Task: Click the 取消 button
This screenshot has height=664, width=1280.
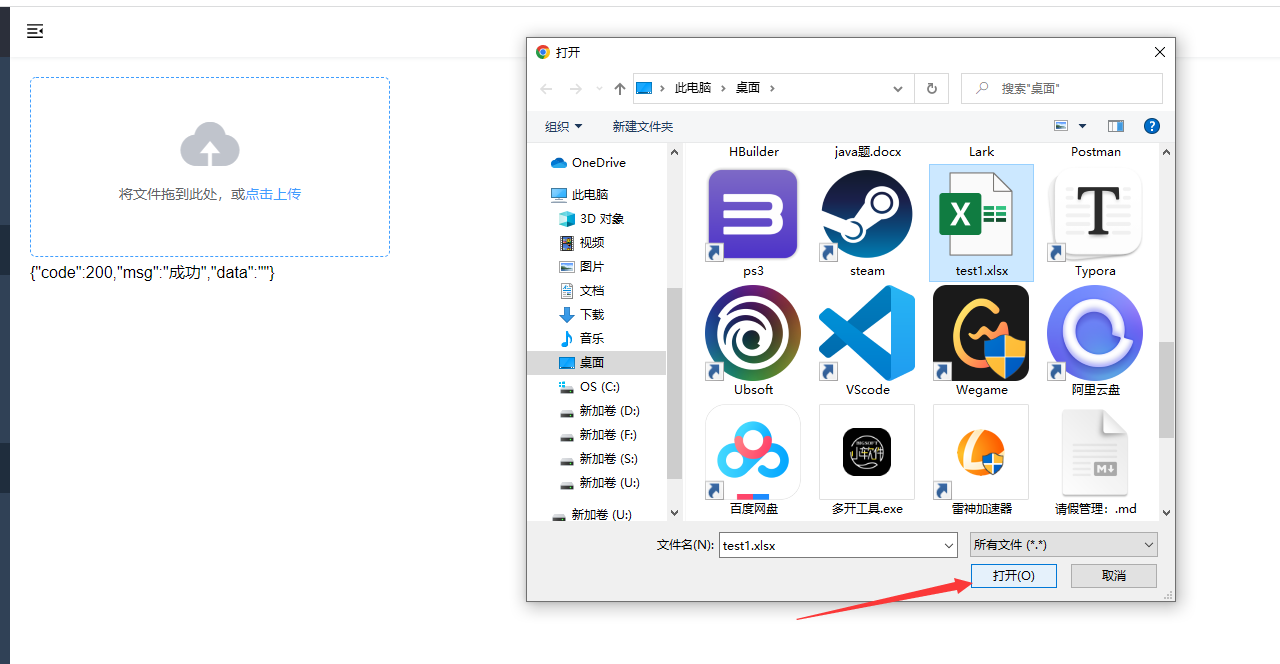Action: point(1114,576)
